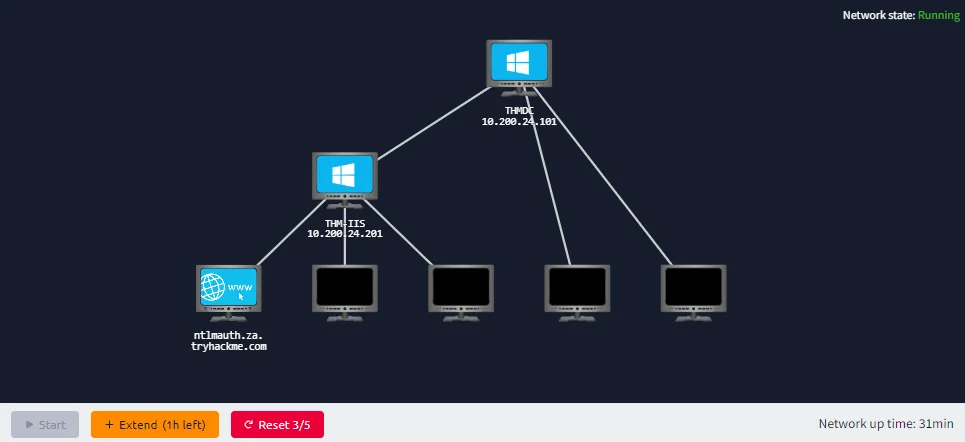Click the ntlmauth.za.tryhackme.com label

pyautogui.click(x=228, y=341)
